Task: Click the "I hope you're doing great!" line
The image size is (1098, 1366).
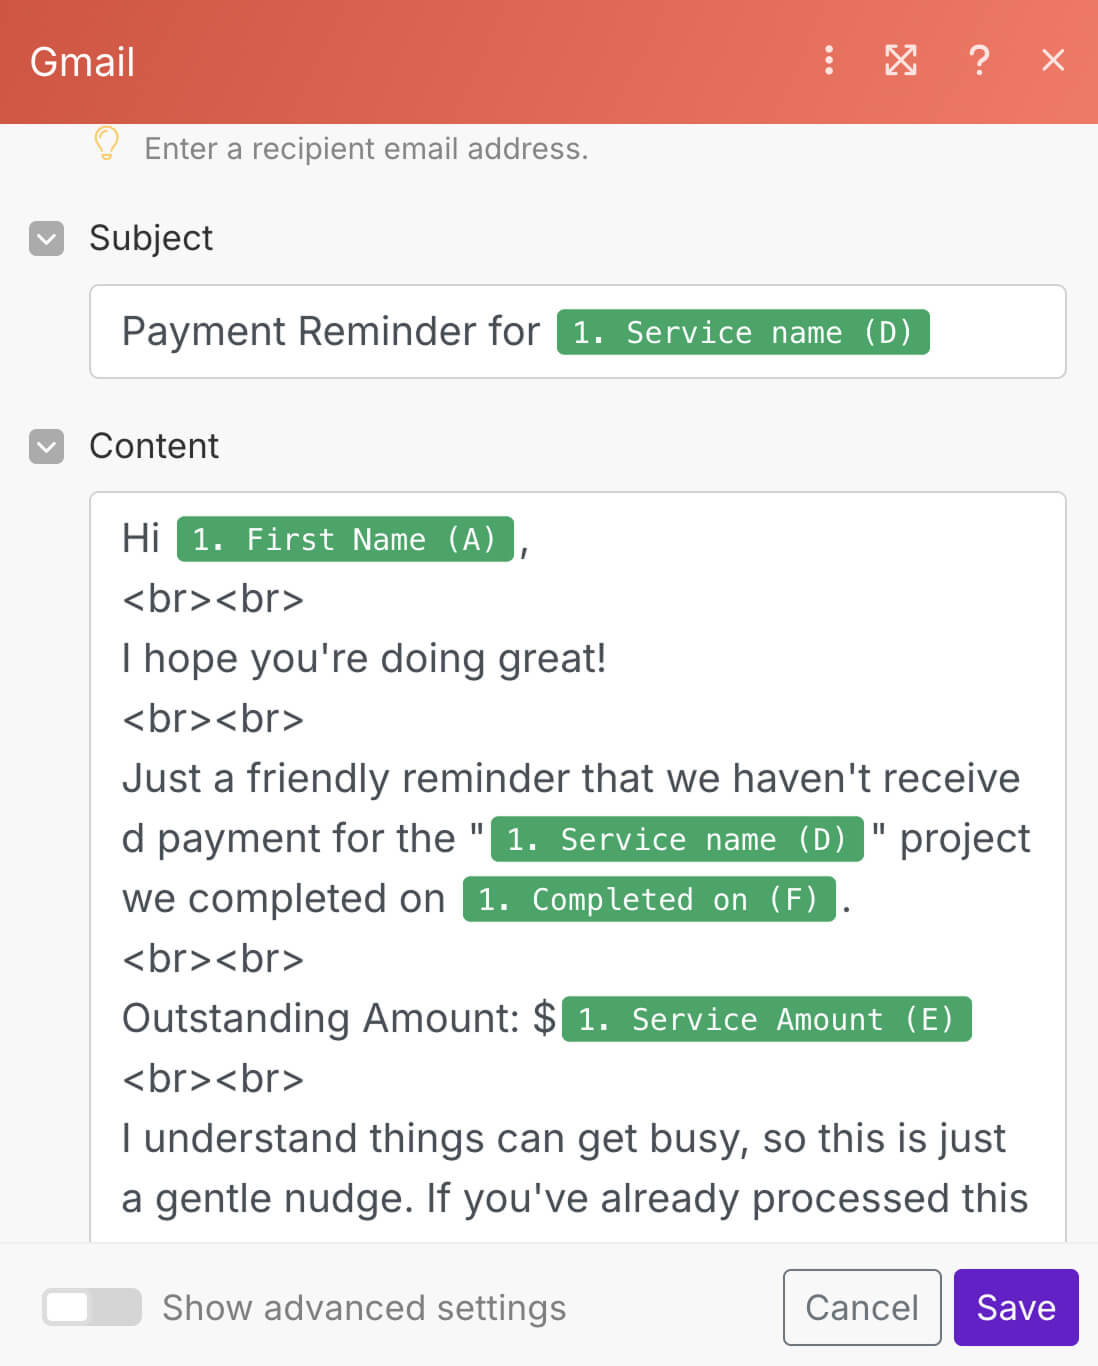Action: [x=364, y=659]
